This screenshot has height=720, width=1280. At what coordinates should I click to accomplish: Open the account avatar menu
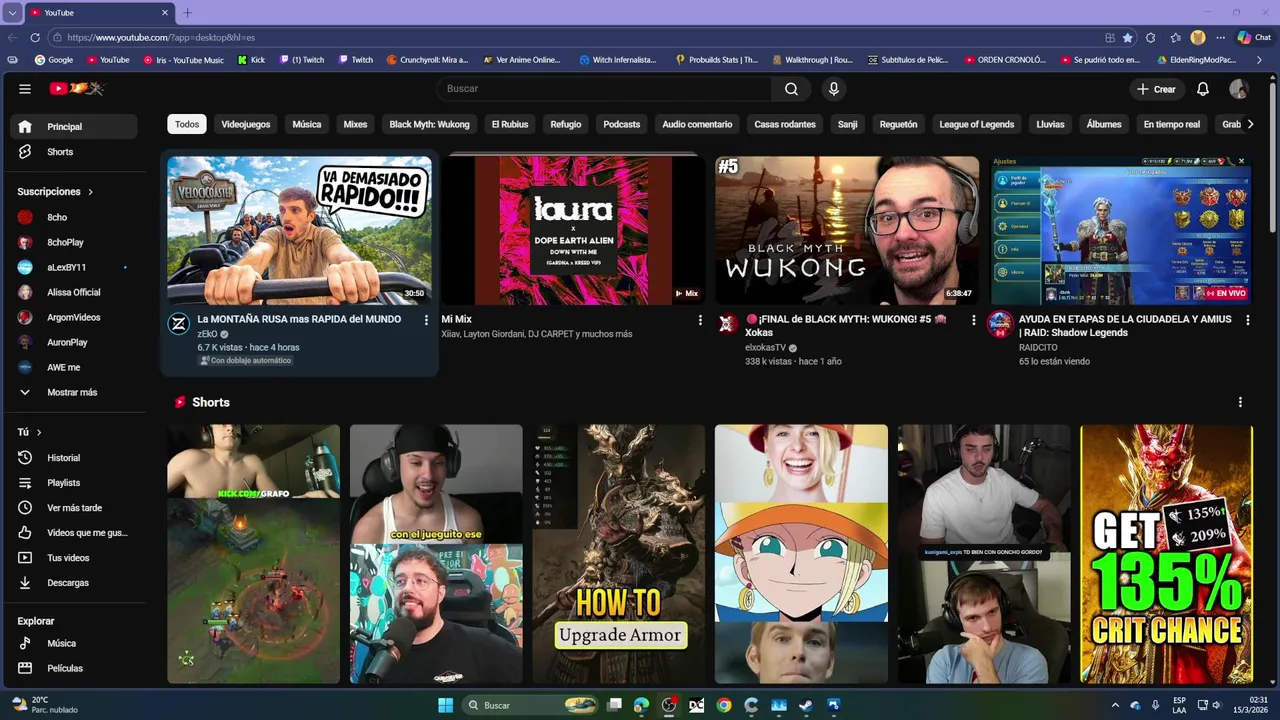[x=1238, y=89]
